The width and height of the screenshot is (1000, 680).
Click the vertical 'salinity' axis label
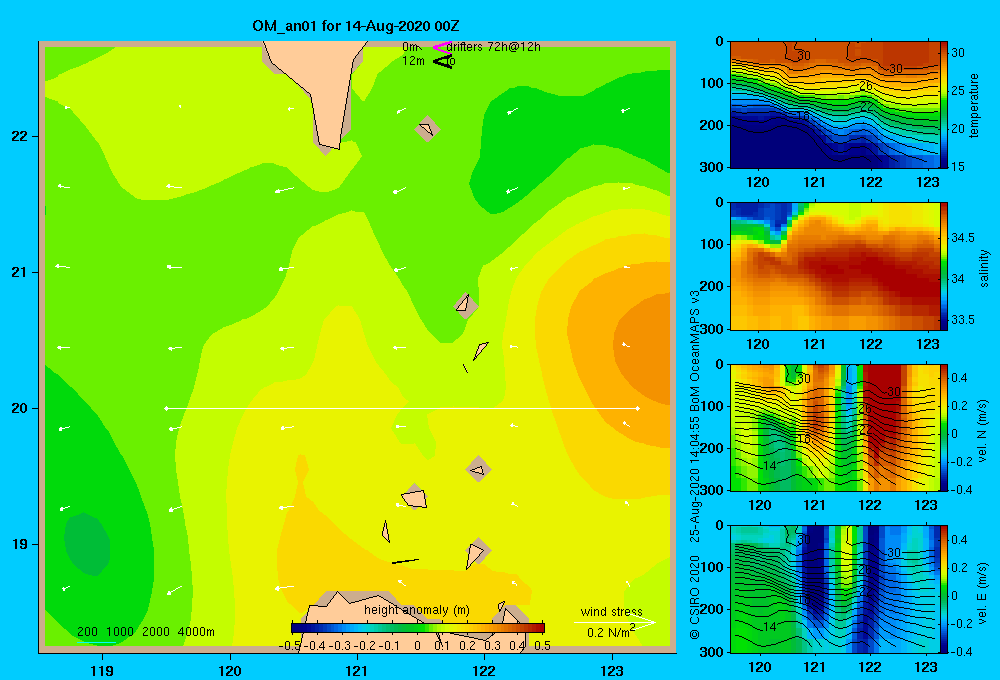[985, 268]
